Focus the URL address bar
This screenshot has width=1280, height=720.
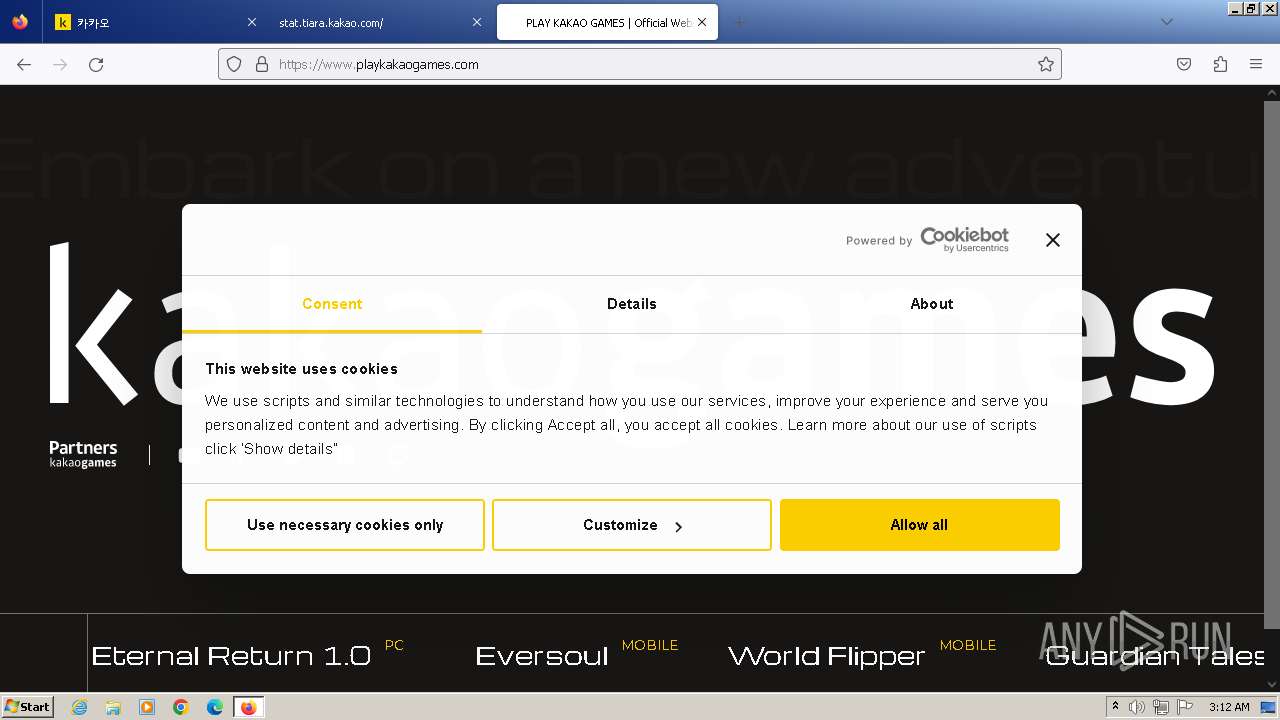coord(640,64)
